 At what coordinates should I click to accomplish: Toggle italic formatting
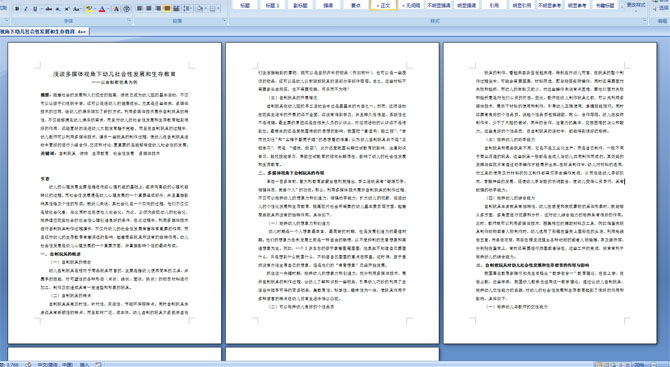(x=26, y=9)
